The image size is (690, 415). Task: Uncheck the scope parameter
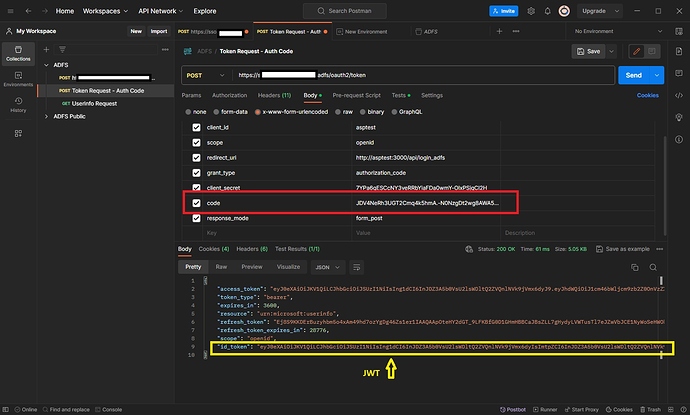[196, 143]
